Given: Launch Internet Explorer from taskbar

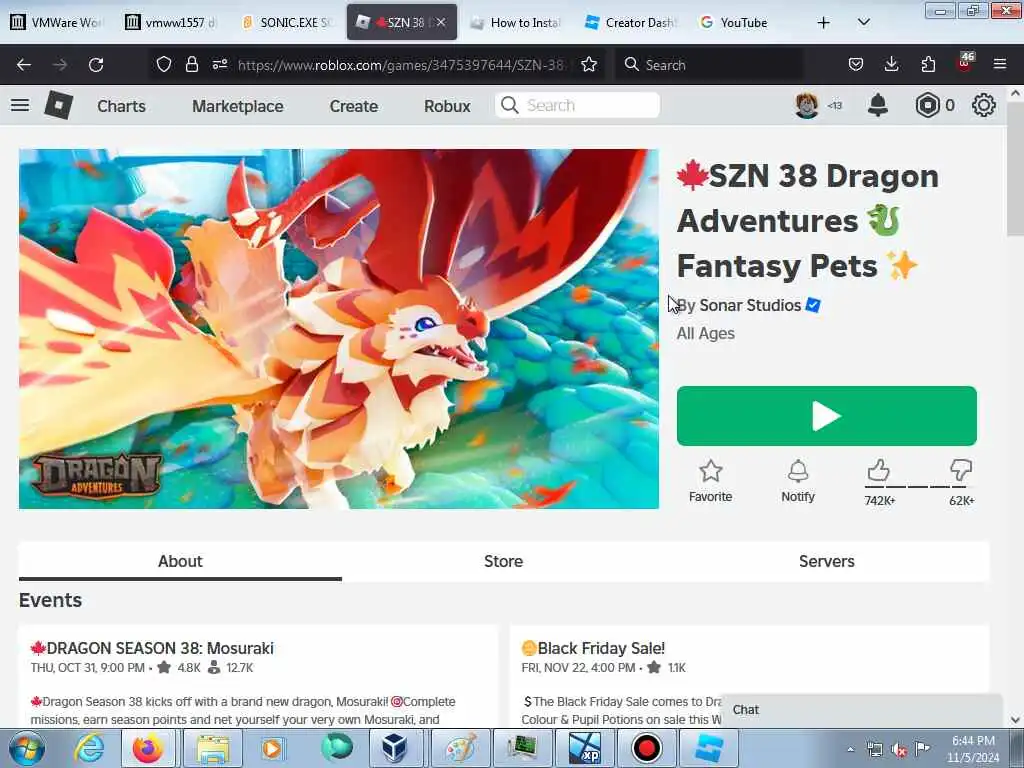Looking at the screenshot, I should tap(88, 748).
